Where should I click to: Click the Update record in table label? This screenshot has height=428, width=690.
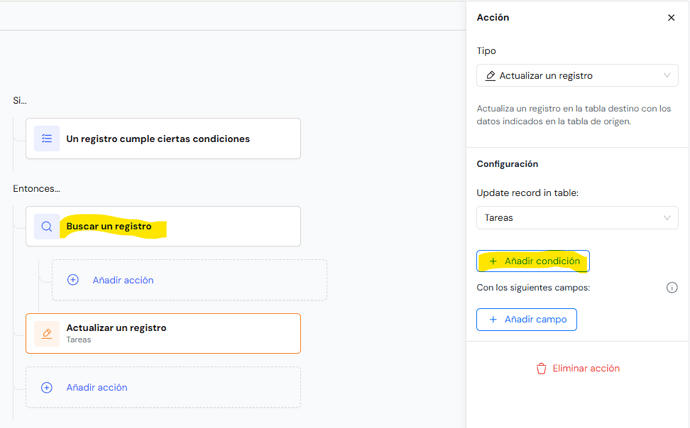(x=527, y=193)
